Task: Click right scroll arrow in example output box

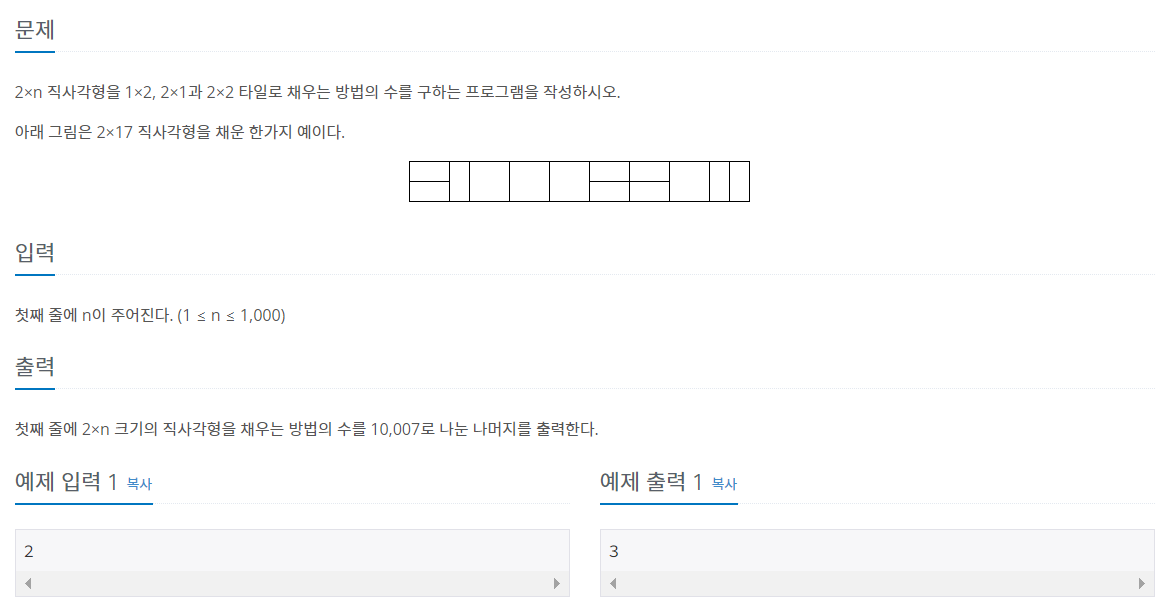Action: click(x=1141, y=583)
